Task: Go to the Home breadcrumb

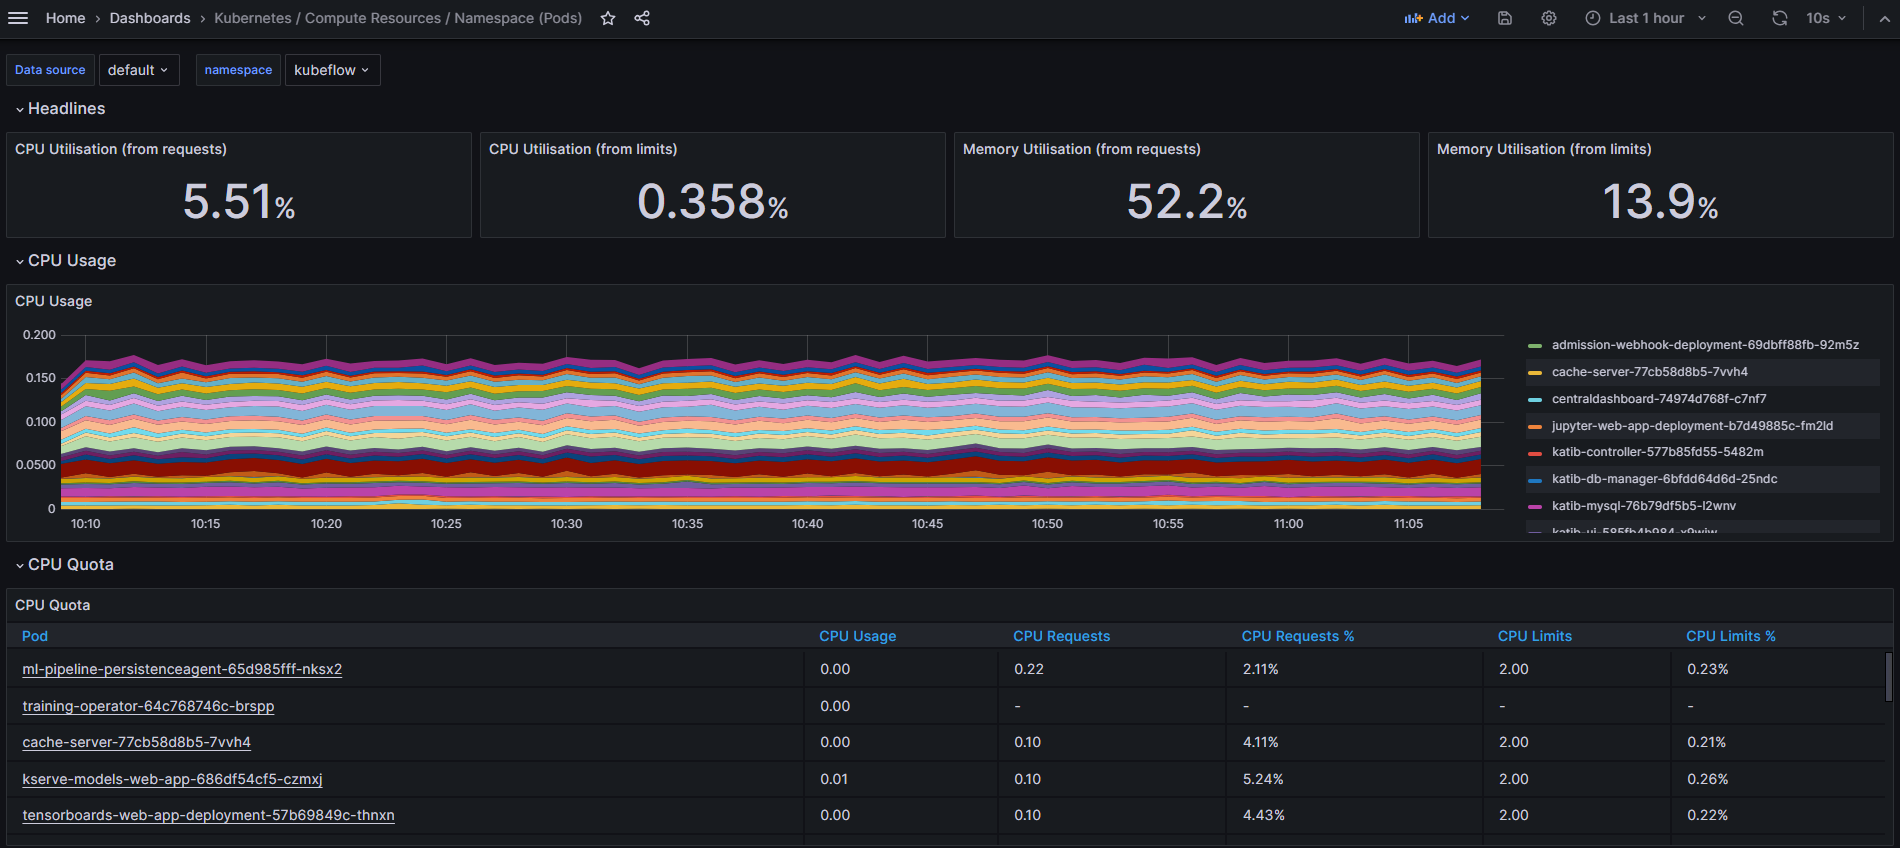Action: pos(66,18)
